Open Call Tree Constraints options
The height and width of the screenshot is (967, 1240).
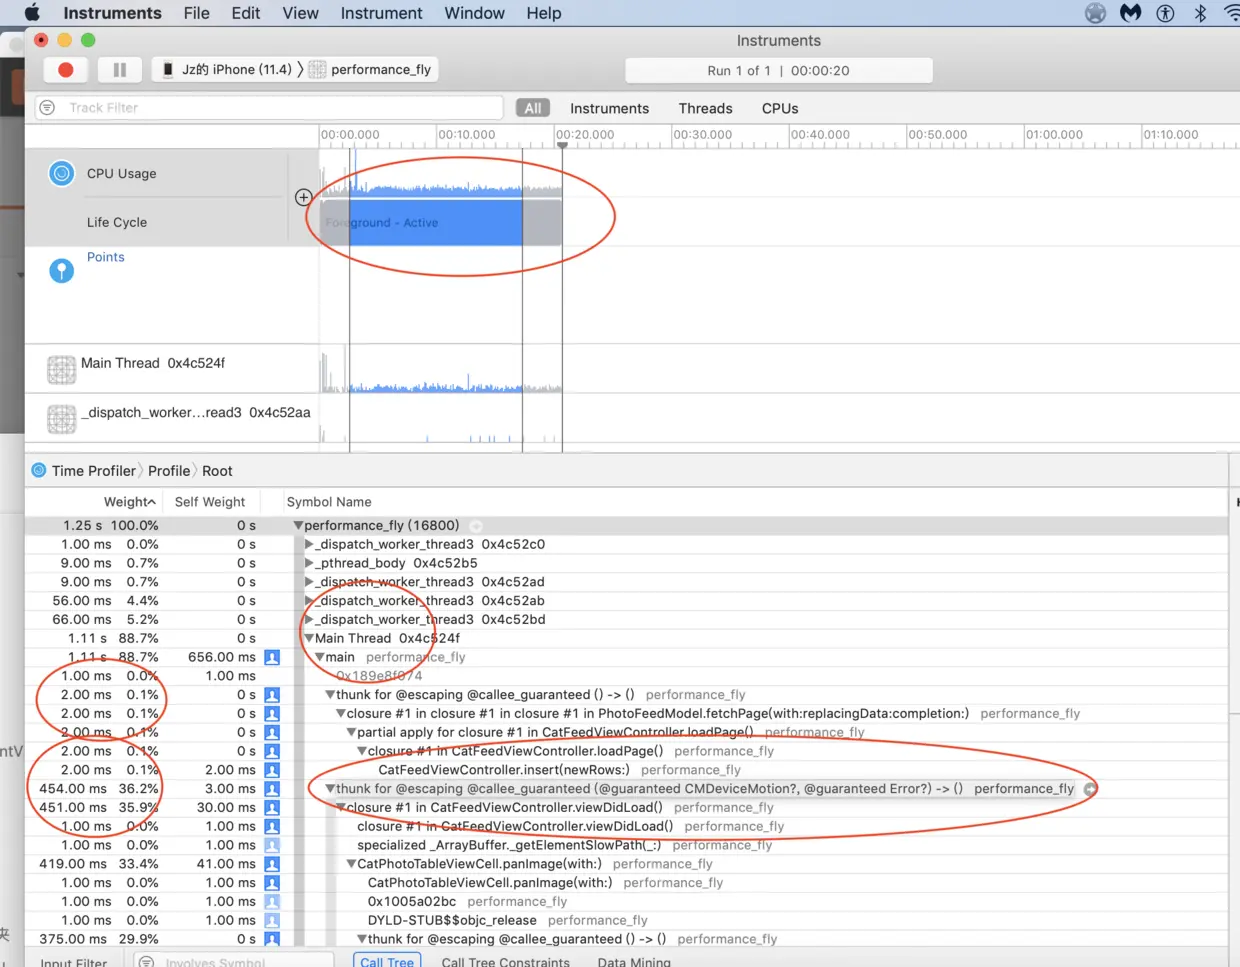[x=505, y=961]
